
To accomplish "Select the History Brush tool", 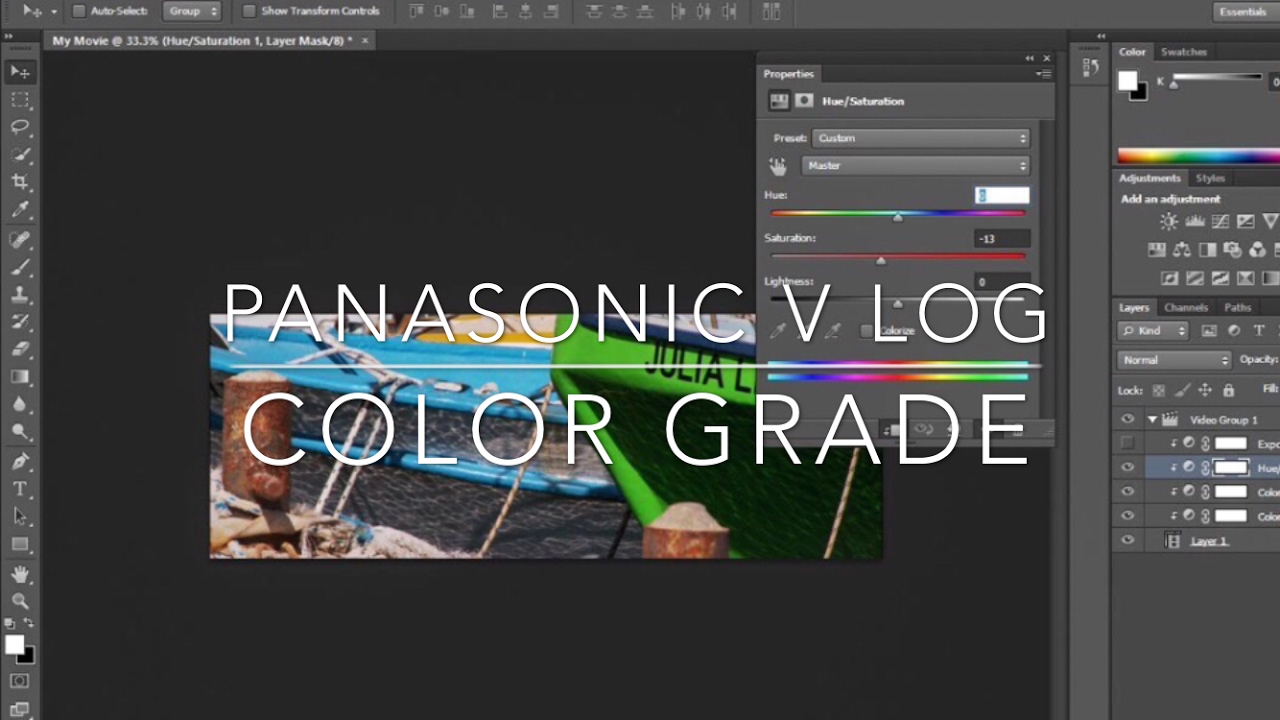I will pyautogui.click(x=19, y=322).
